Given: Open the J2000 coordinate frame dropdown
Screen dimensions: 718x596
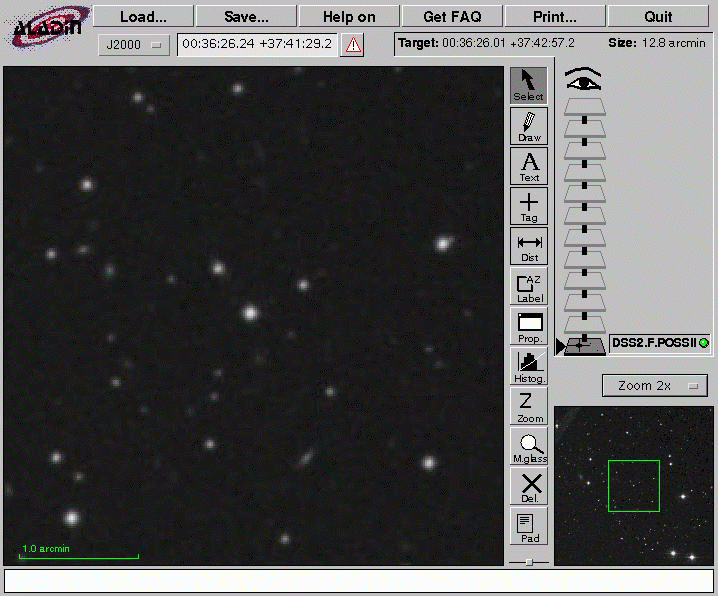Looking at the screenshot, I should 134,45.
